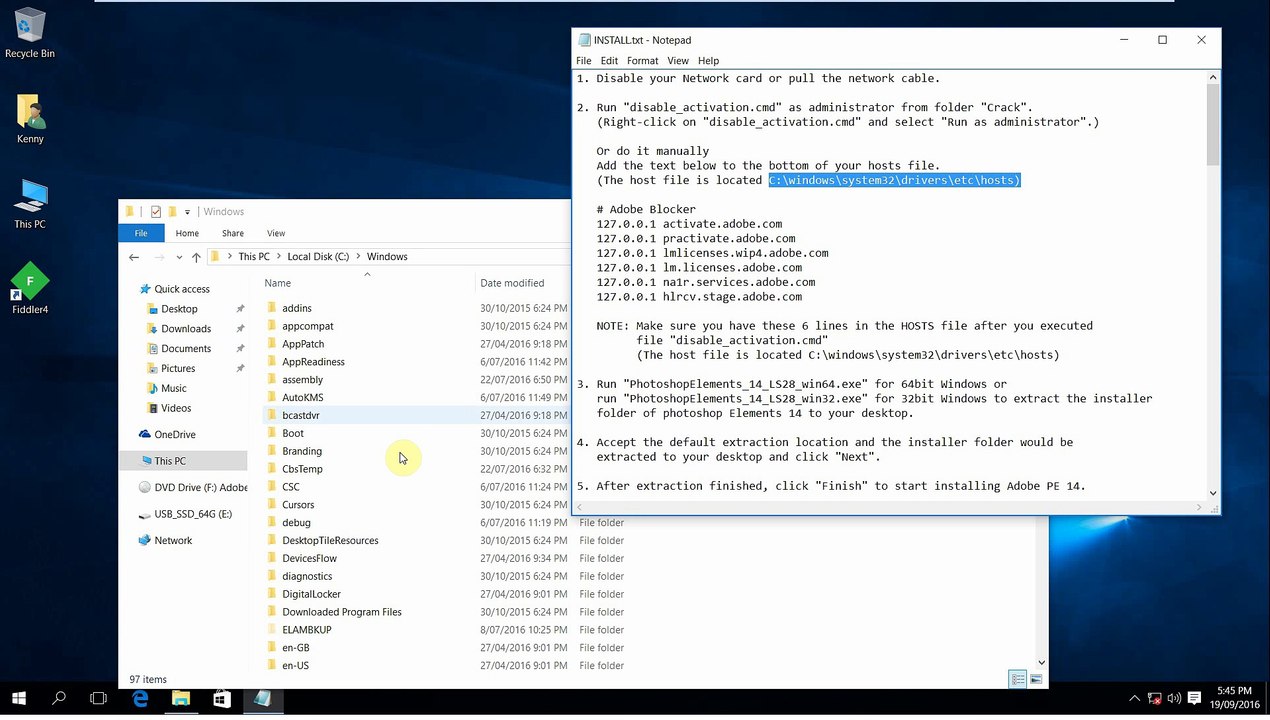Open the taskbar clock and date
Image resolution: width=1270 pixels, height=720 pixels.
pos(1235,698)
